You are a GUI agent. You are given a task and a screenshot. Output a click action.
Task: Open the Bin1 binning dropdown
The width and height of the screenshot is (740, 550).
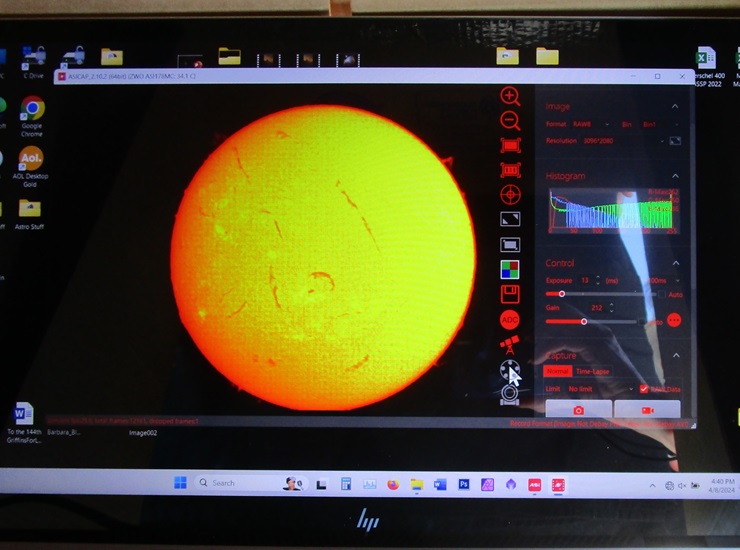[x=661, y=124]
